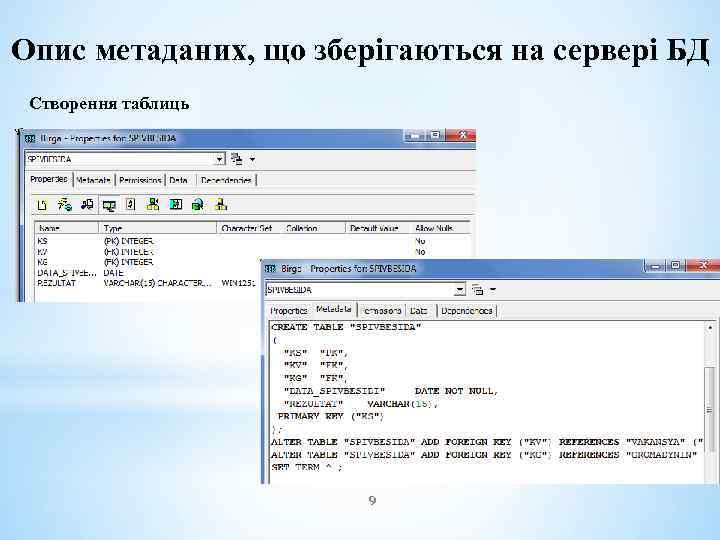Click the CREATE TABLE "SPIVBESIDA" line
This screenshot has width=720, height=540.
346,327
